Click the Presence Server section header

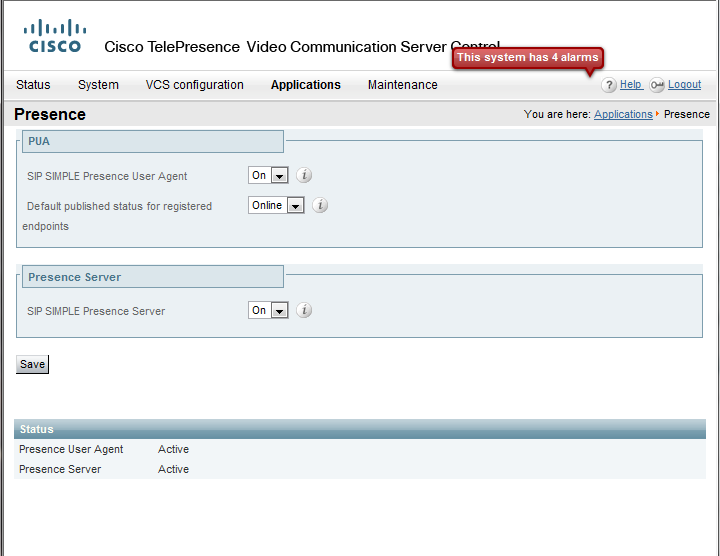[153, 277]
